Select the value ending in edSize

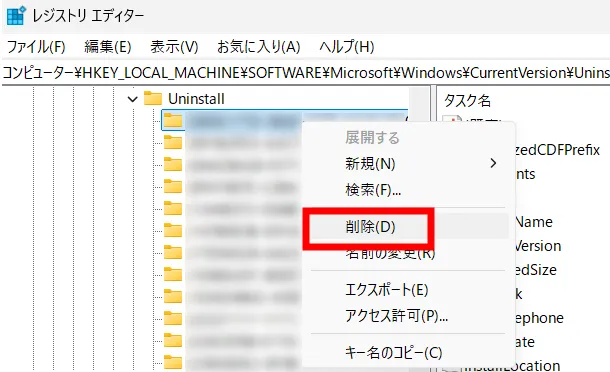(x=536, y=270)
